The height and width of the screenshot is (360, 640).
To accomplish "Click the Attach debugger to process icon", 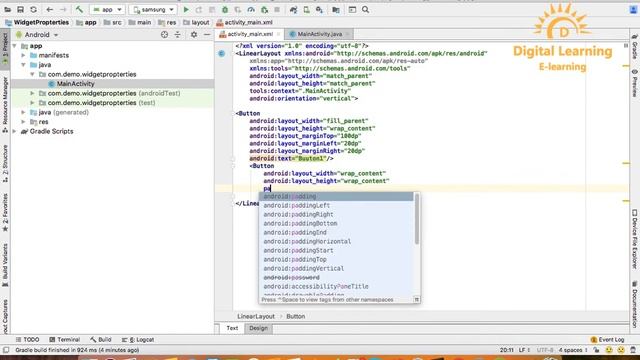I will pos(264,9).
